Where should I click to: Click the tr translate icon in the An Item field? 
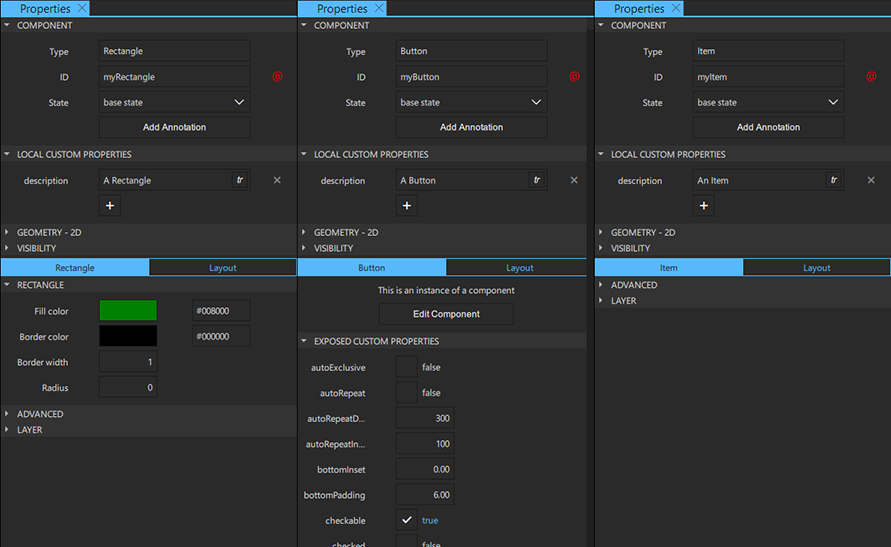coord(834,180)
